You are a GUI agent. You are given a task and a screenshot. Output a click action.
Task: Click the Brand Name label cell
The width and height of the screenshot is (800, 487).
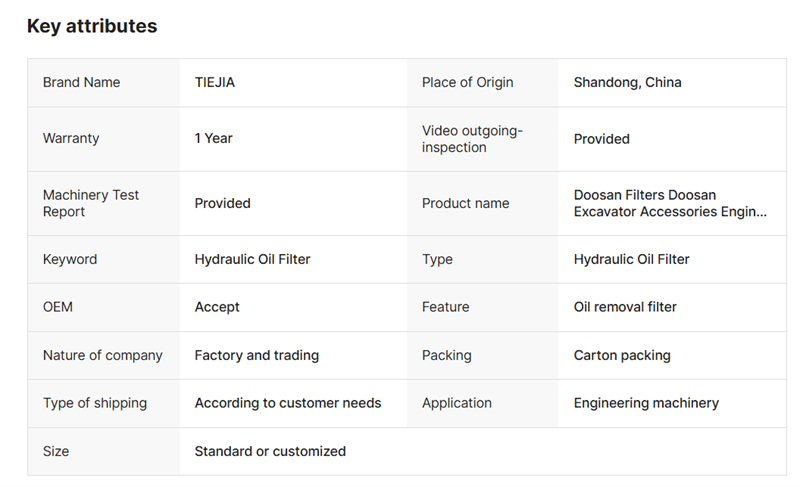coord(81,83)
